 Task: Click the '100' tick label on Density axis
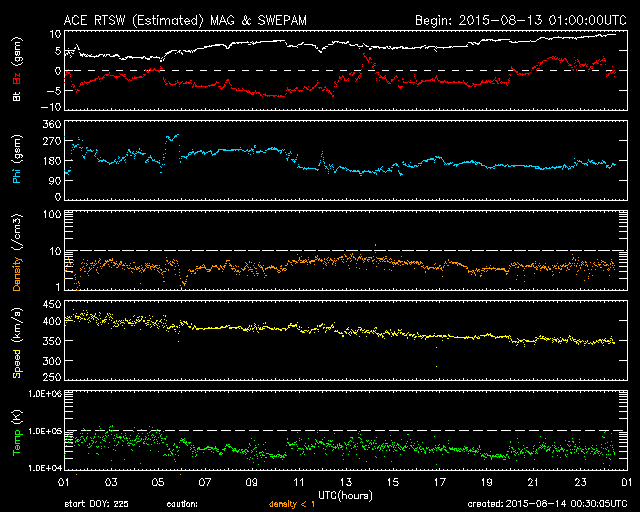tap(52, 214)
